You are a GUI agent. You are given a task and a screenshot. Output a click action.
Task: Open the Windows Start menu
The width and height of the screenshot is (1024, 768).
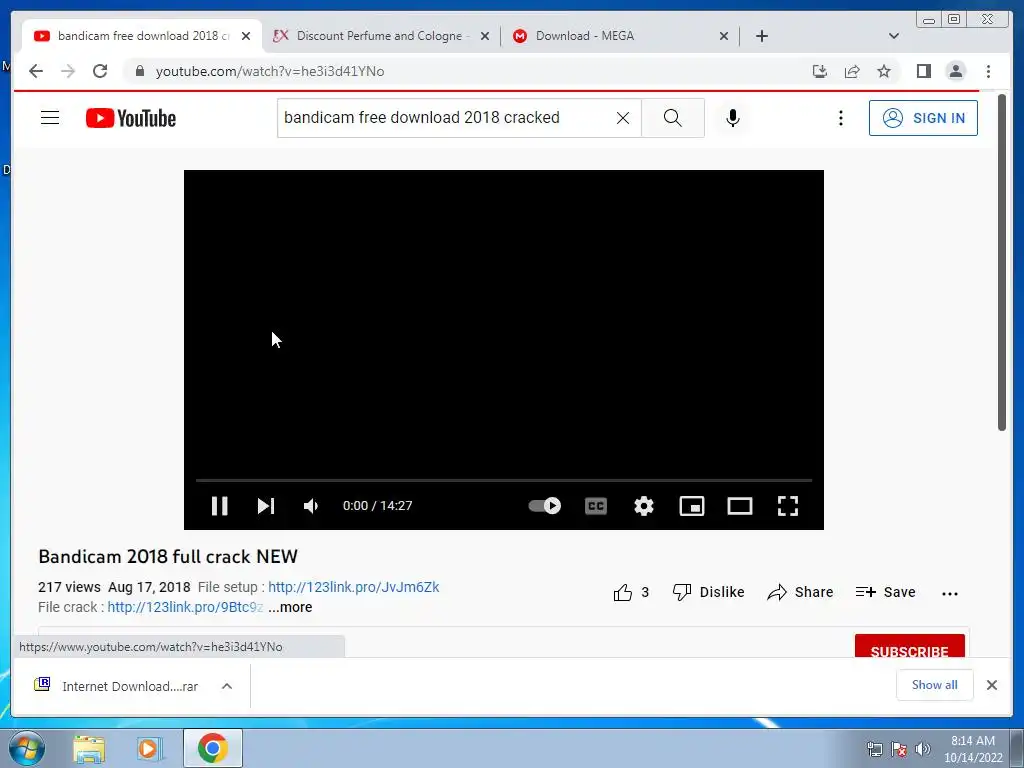[x=26, y=748]
